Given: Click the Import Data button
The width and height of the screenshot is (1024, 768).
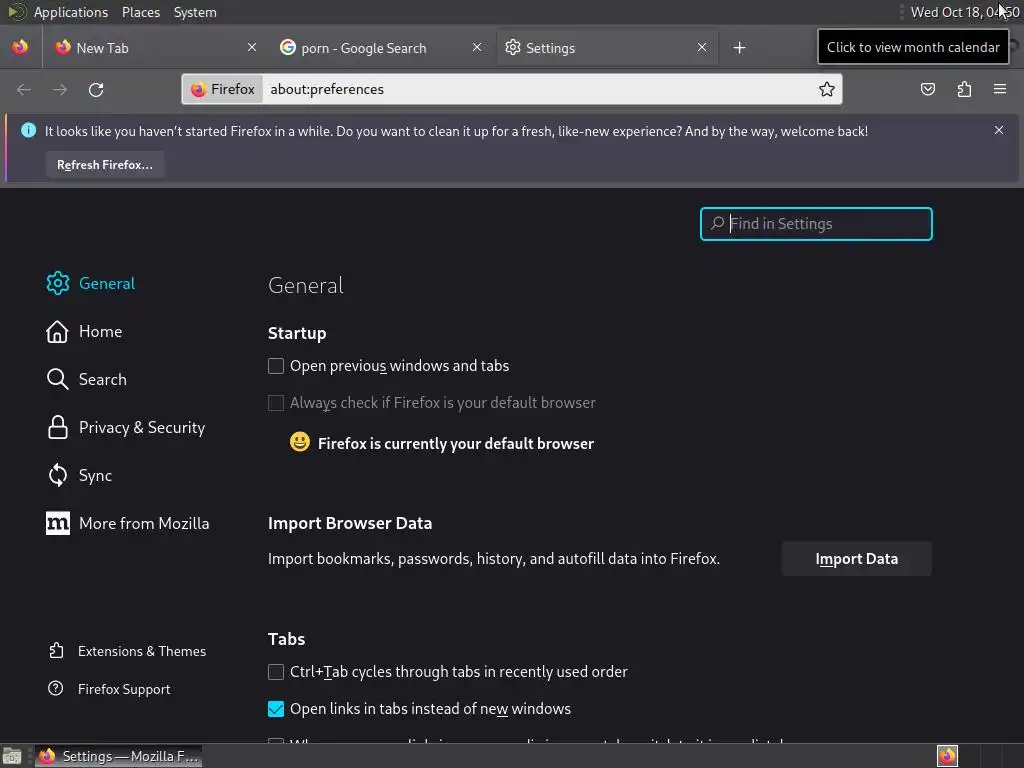Looking at the screenshot, I should click(856, 559).
